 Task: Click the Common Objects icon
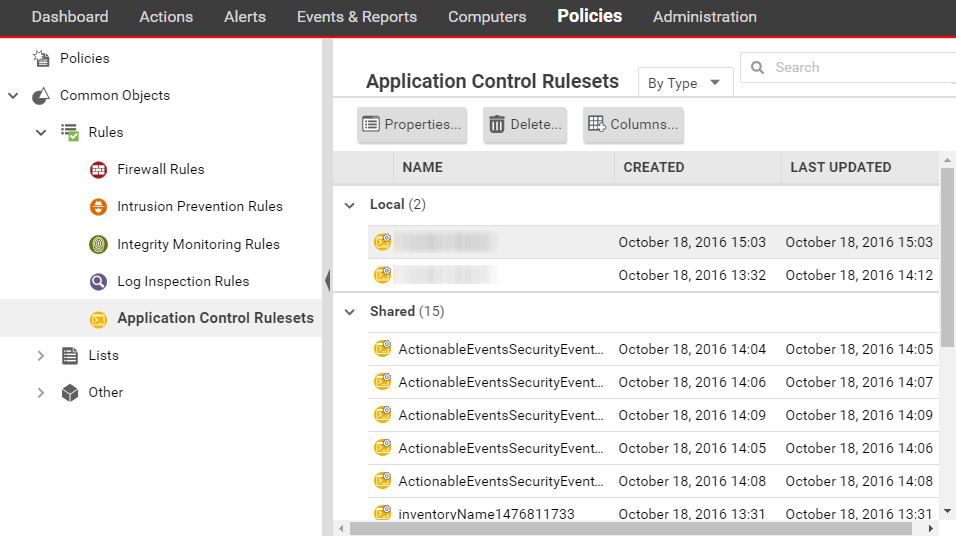(41, 96)
